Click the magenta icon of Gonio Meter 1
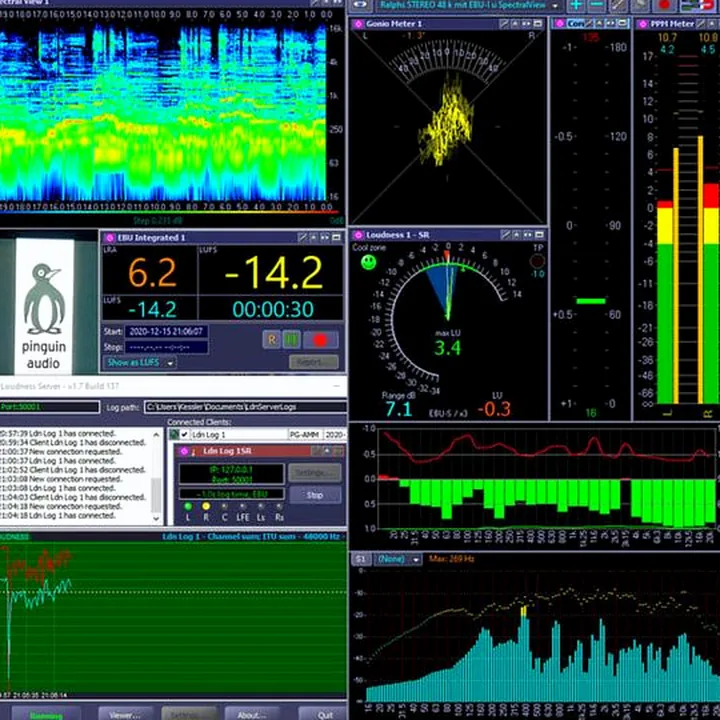The height and width of the screenshot is (720, 720). 358,24
